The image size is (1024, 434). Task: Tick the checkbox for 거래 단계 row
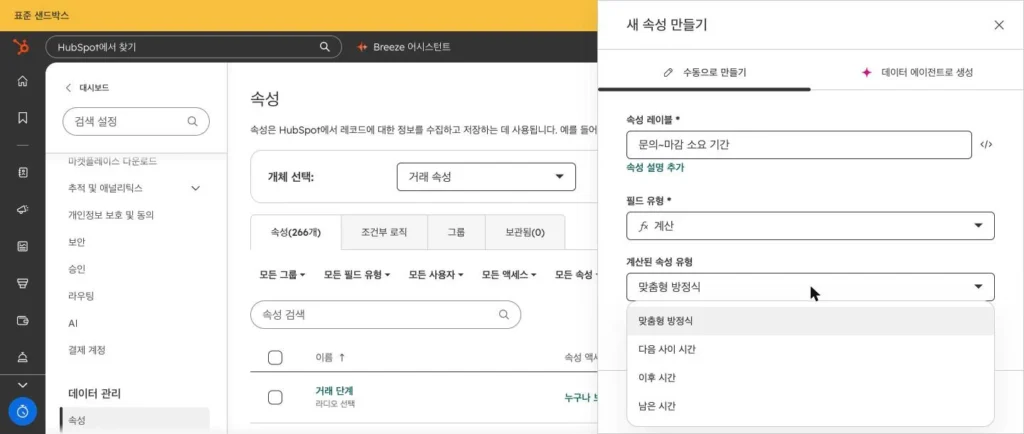pos(275,397)
